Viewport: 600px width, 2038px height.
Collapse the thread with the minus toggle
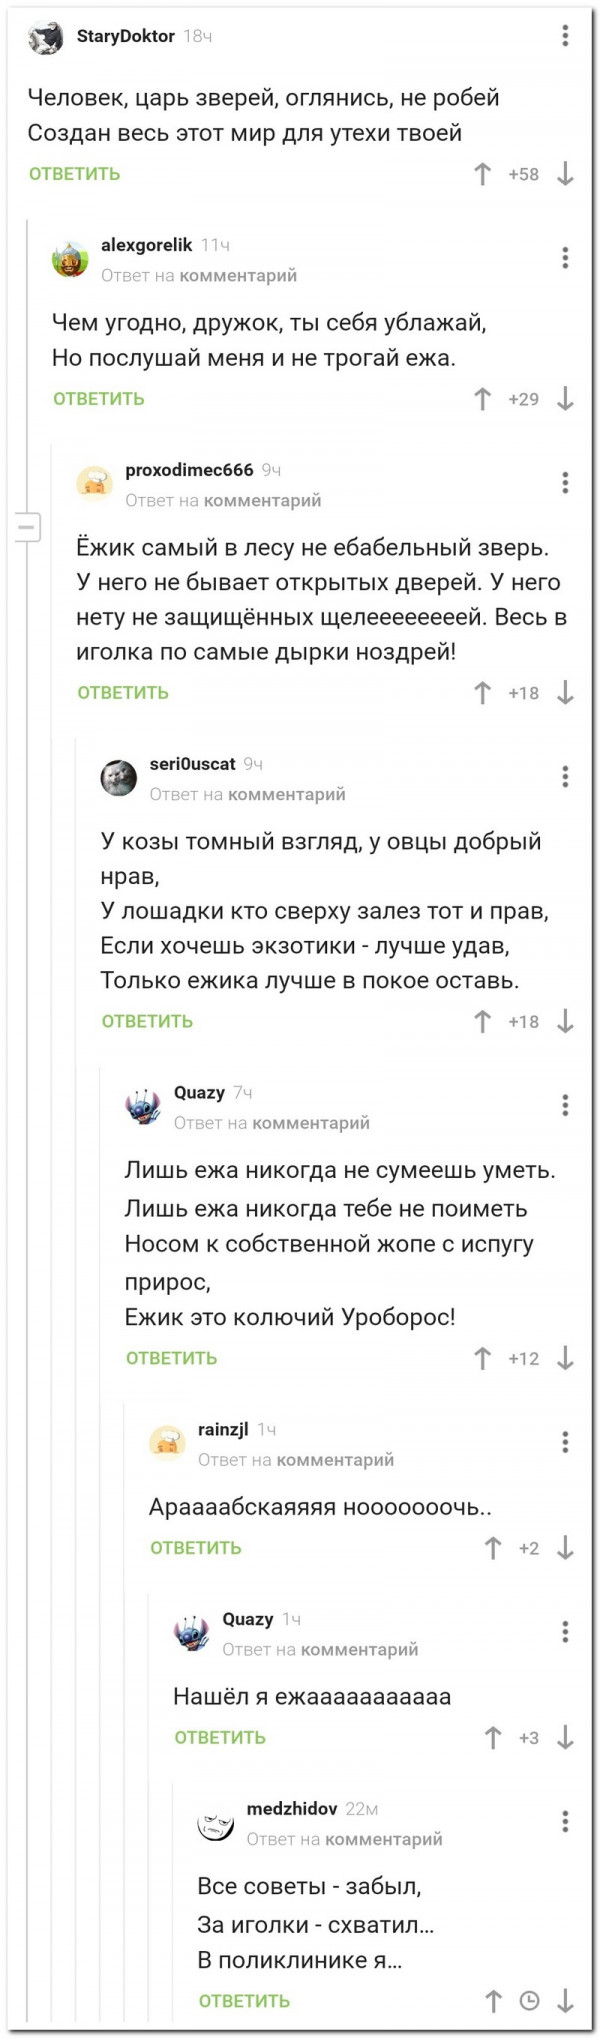26,525
